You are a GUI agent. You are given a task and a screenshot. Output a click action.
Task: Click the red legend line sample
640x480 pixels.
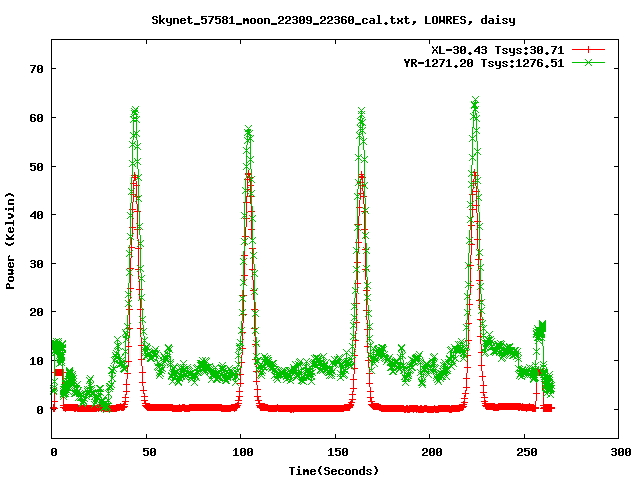click(x=588, y=50)
